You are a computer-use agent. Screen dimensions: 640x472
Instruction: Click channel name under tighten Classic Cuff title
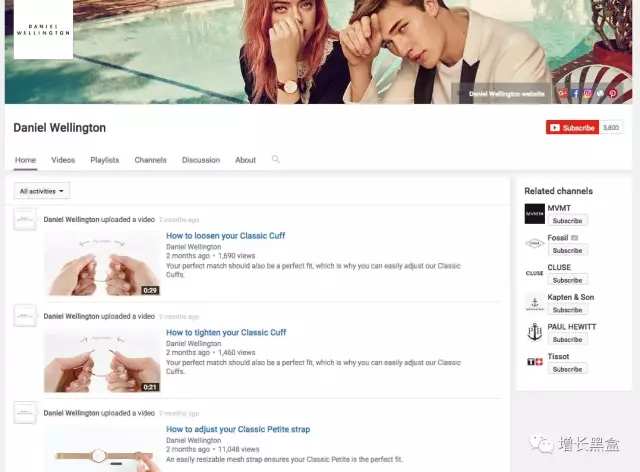pos(193,343)
